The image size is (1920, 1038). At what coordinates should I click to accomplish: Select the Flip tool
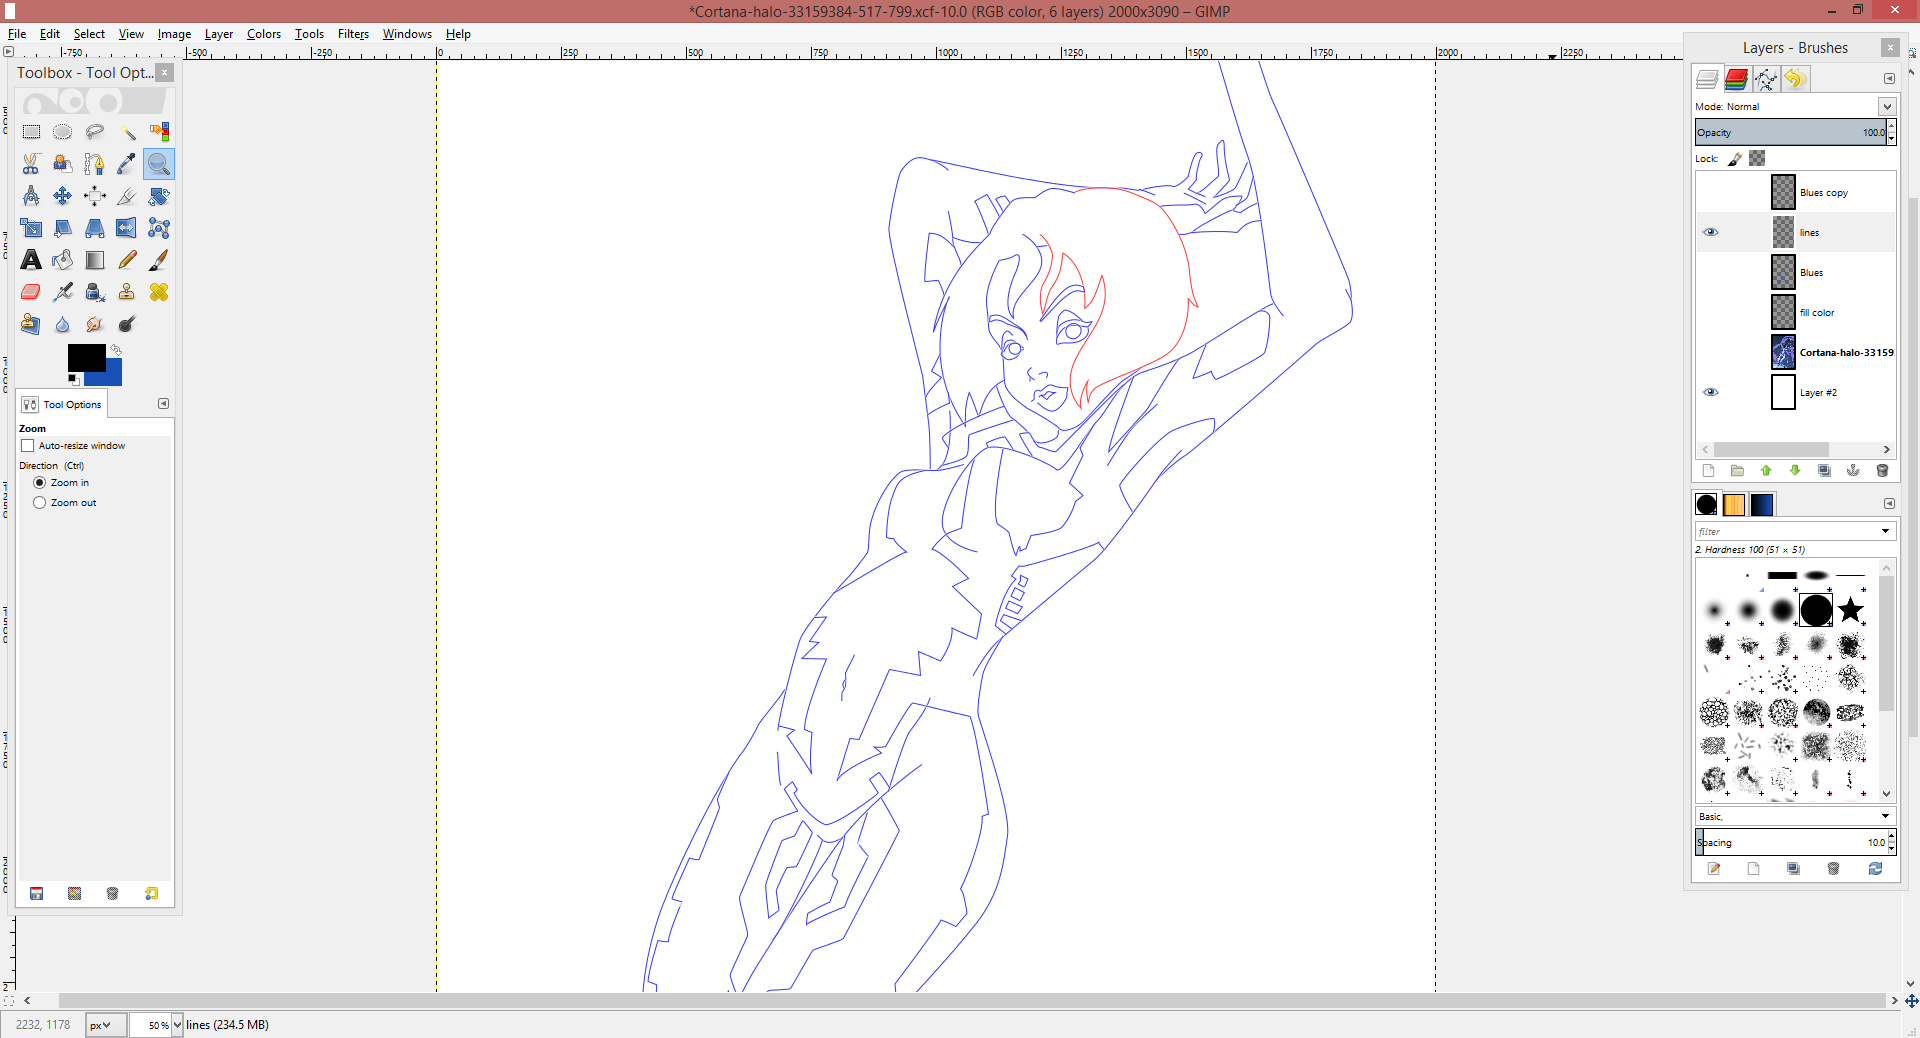127,228
